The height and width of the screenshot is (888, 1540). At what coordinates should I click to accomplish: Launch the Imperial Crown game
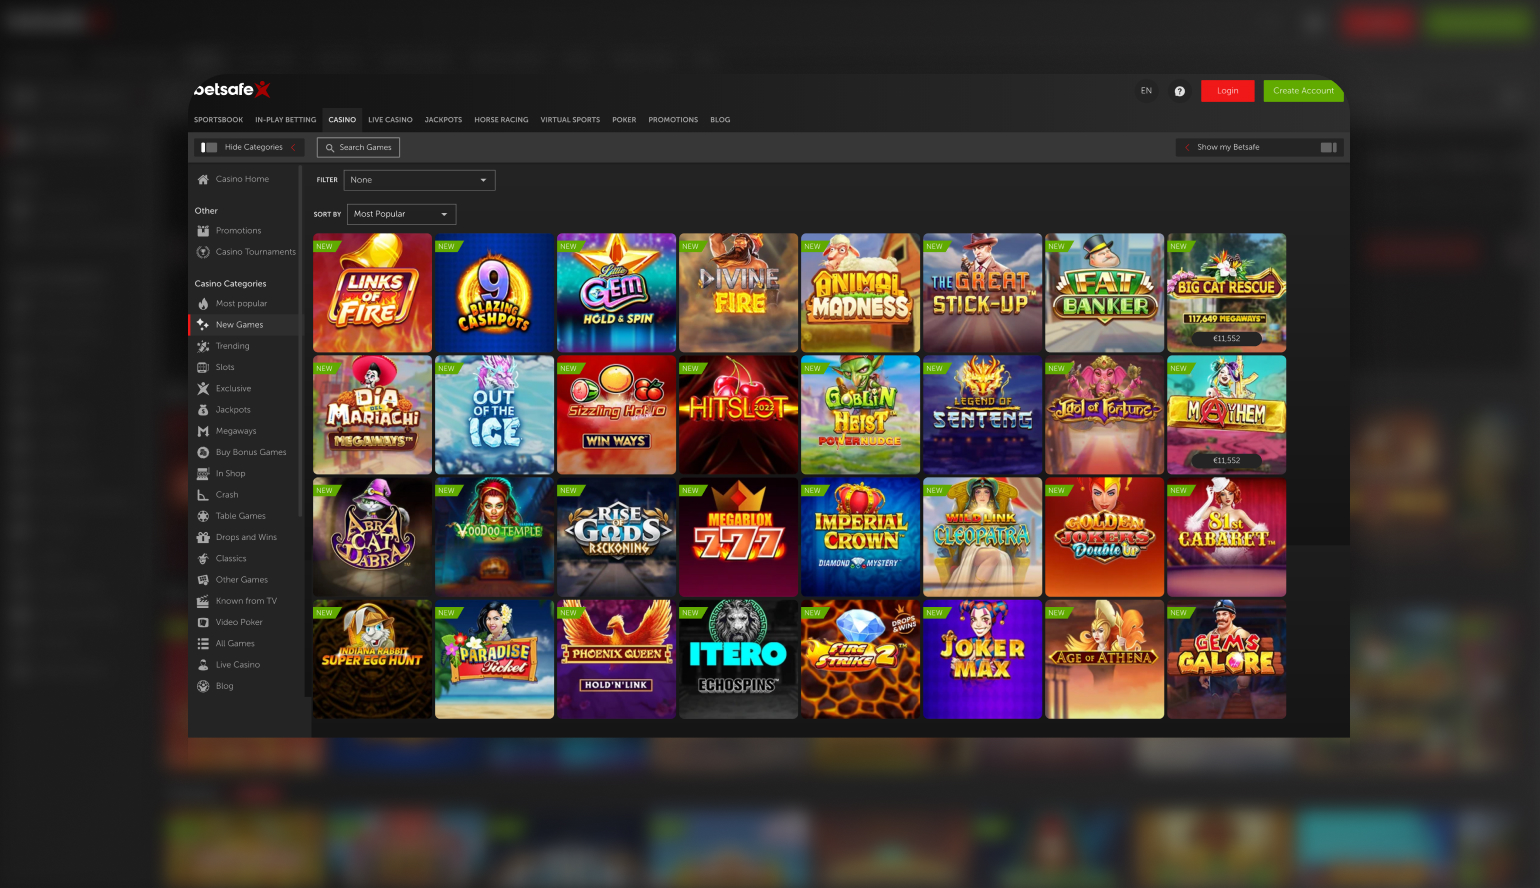(x=860, y=537)
